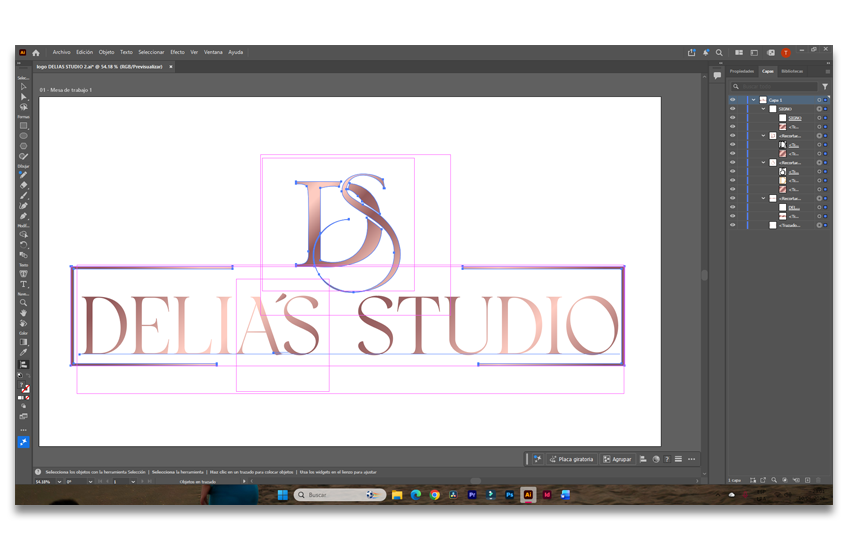Open the Share icon at top right
This screenshot has height=550, width=850.
691,53
